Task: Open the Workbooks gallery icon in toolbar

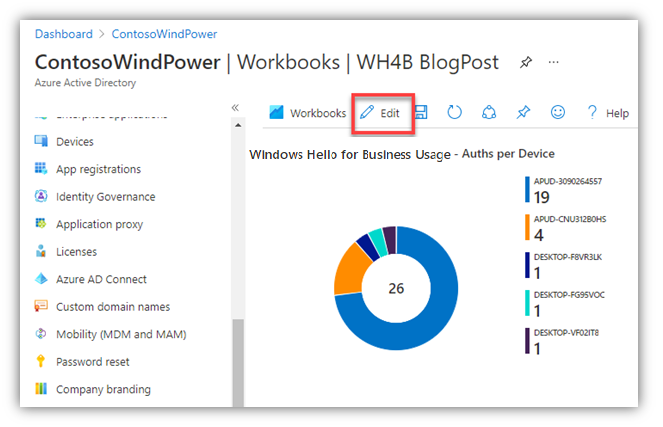Action: click(x=276, y=112)
